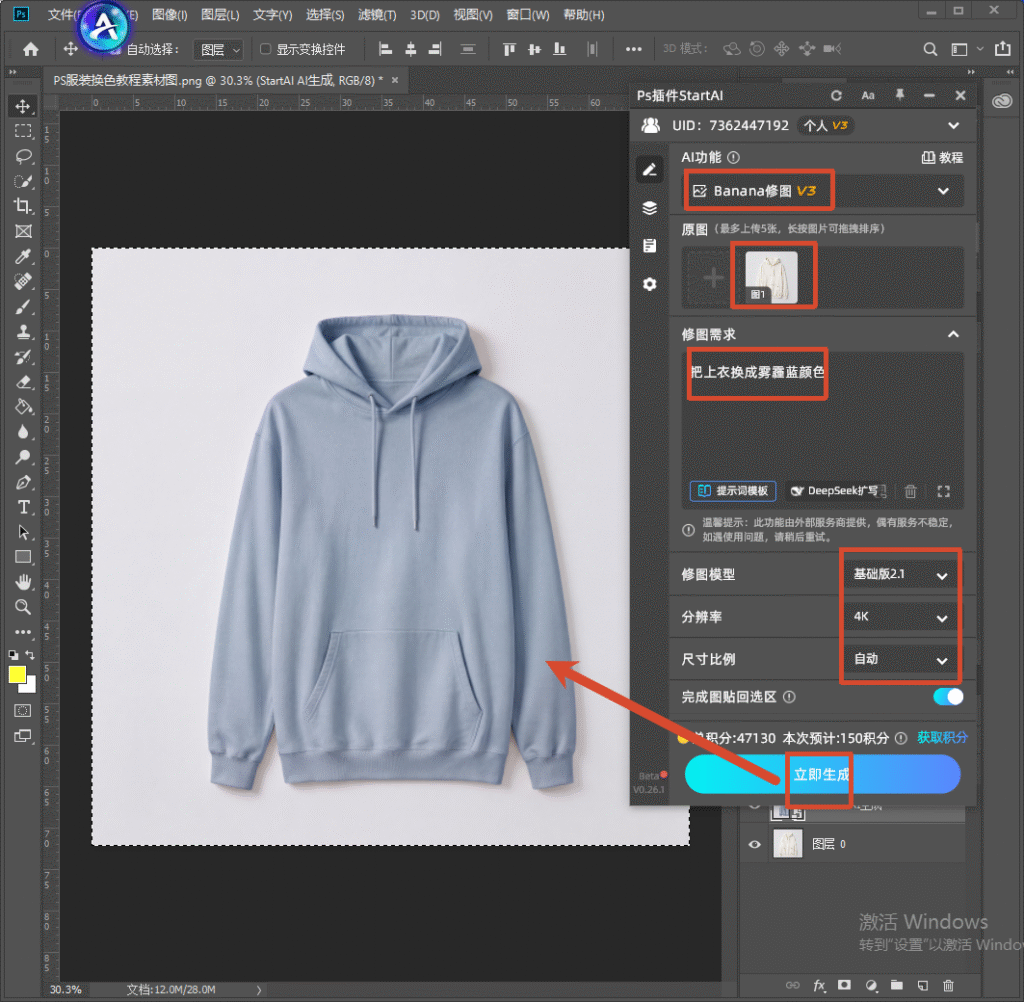Open the StartAI plugin settings gear
This screenshot has width=1024, height=1002.
[x=649, y=284]
